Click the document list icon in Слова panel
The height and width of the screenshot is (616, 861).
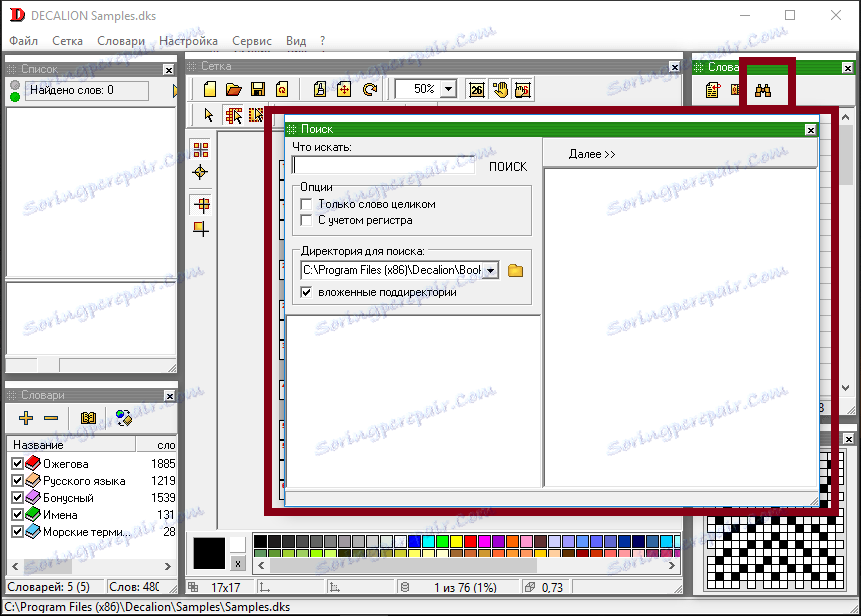(713, 90)
